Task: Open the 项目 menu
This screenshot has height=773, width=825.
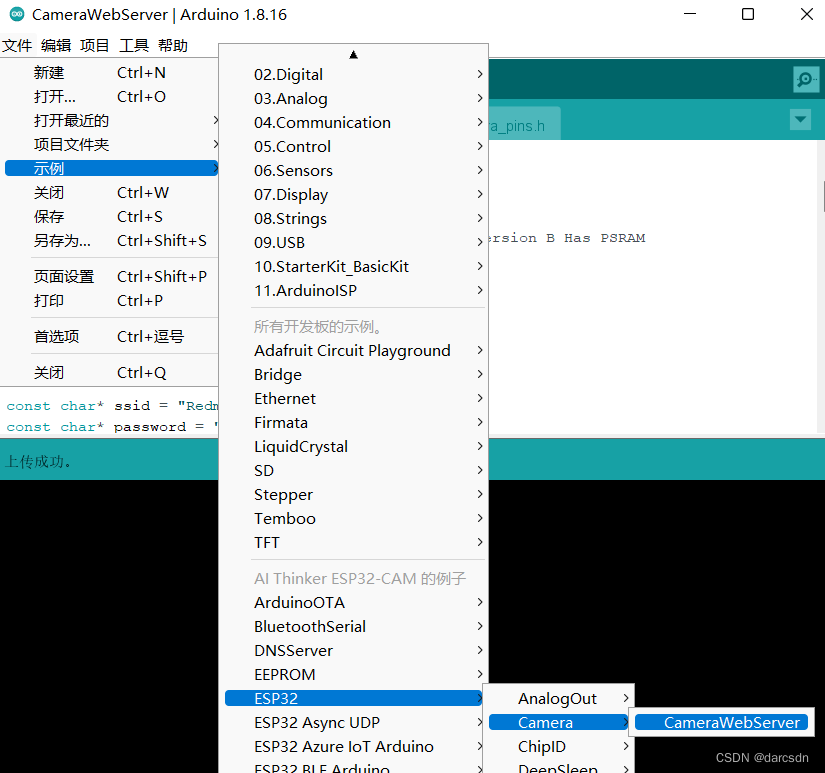Action: coord(95,46)
